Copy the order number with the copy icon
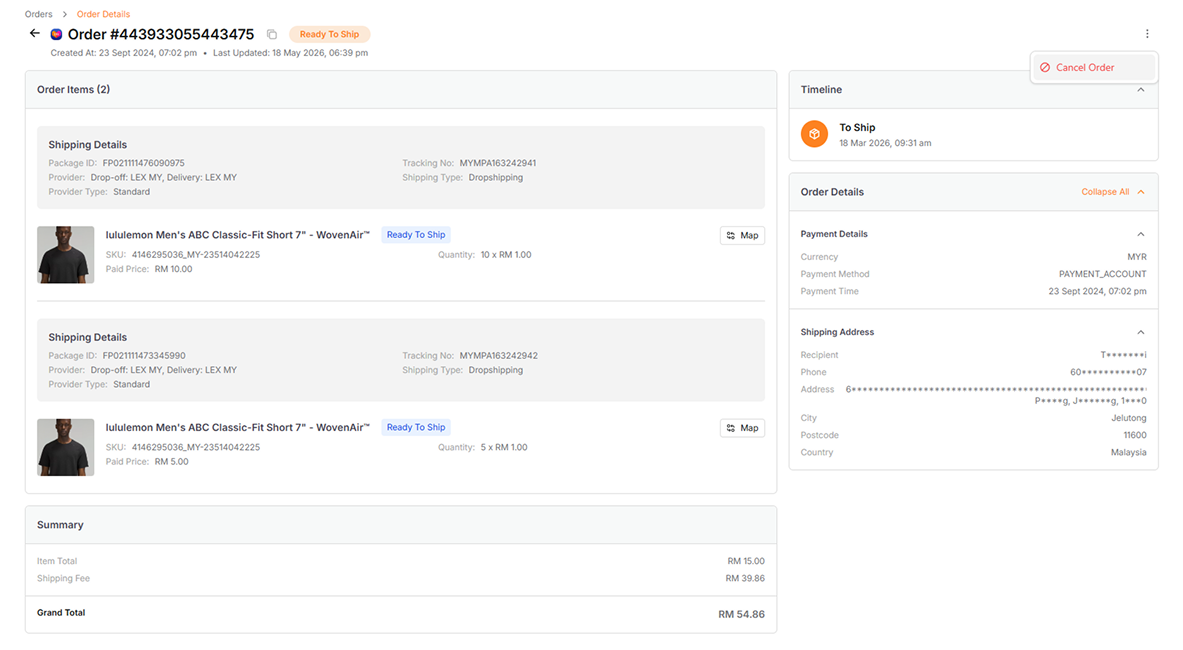1183x650 pixels. click(x=272, y=35)
